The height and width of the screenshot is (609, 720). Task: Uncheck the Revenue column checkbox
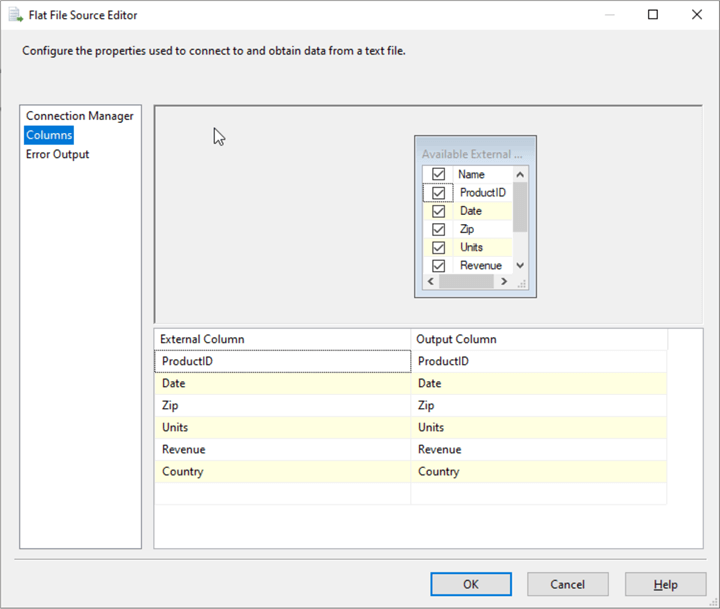point(438,265)
